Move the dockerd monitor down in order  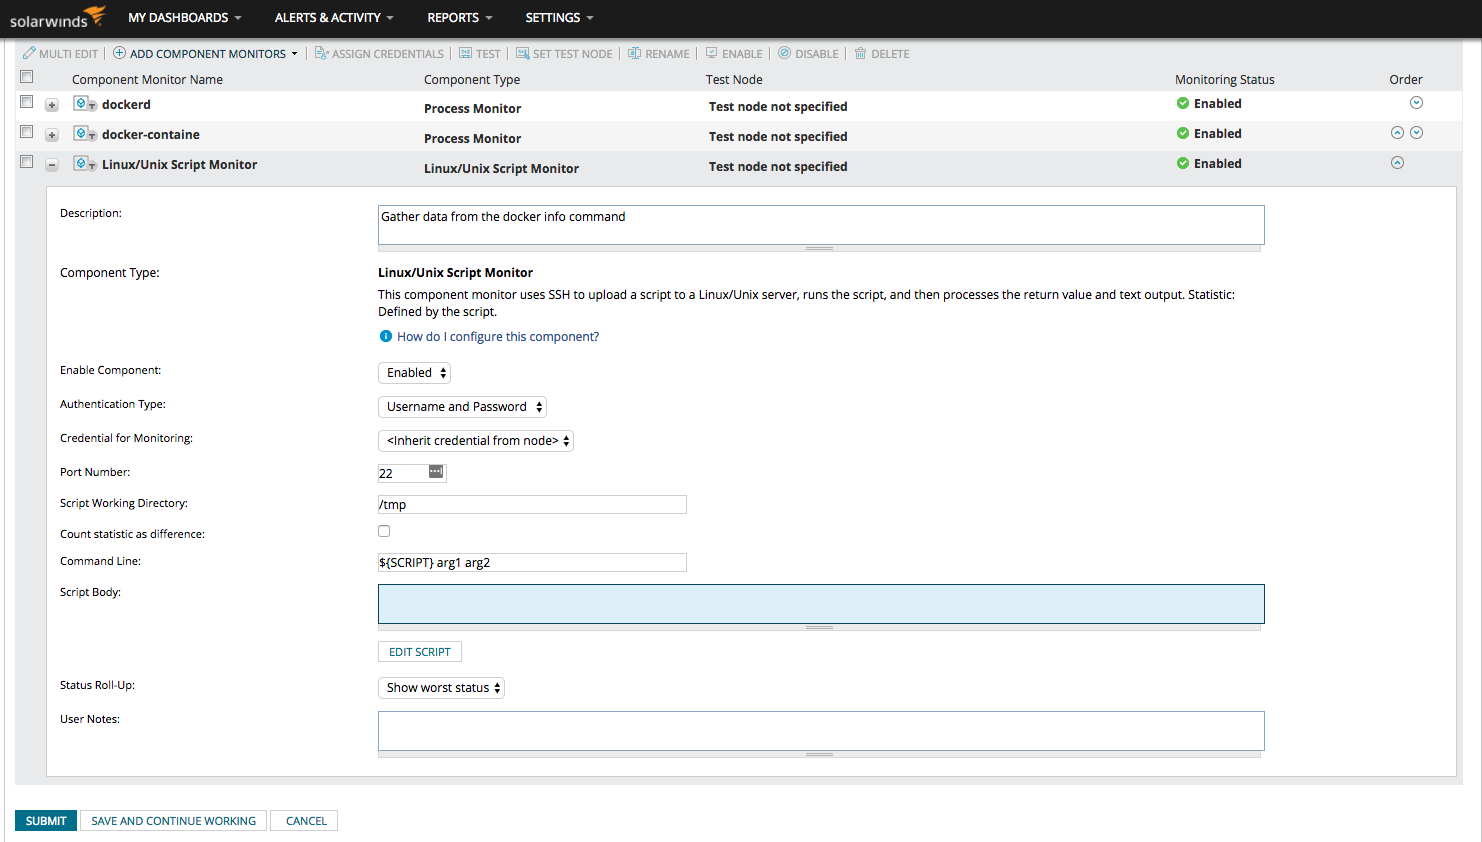coord(1416,103)
